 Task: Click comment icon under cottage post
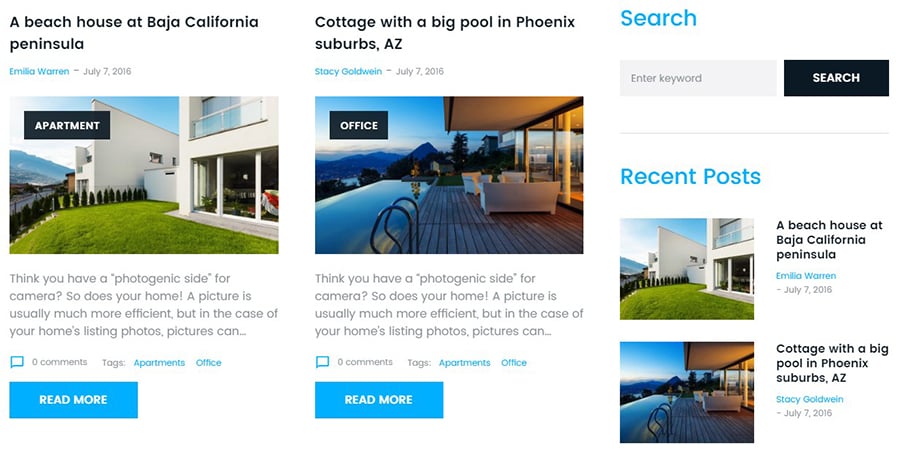322,362
